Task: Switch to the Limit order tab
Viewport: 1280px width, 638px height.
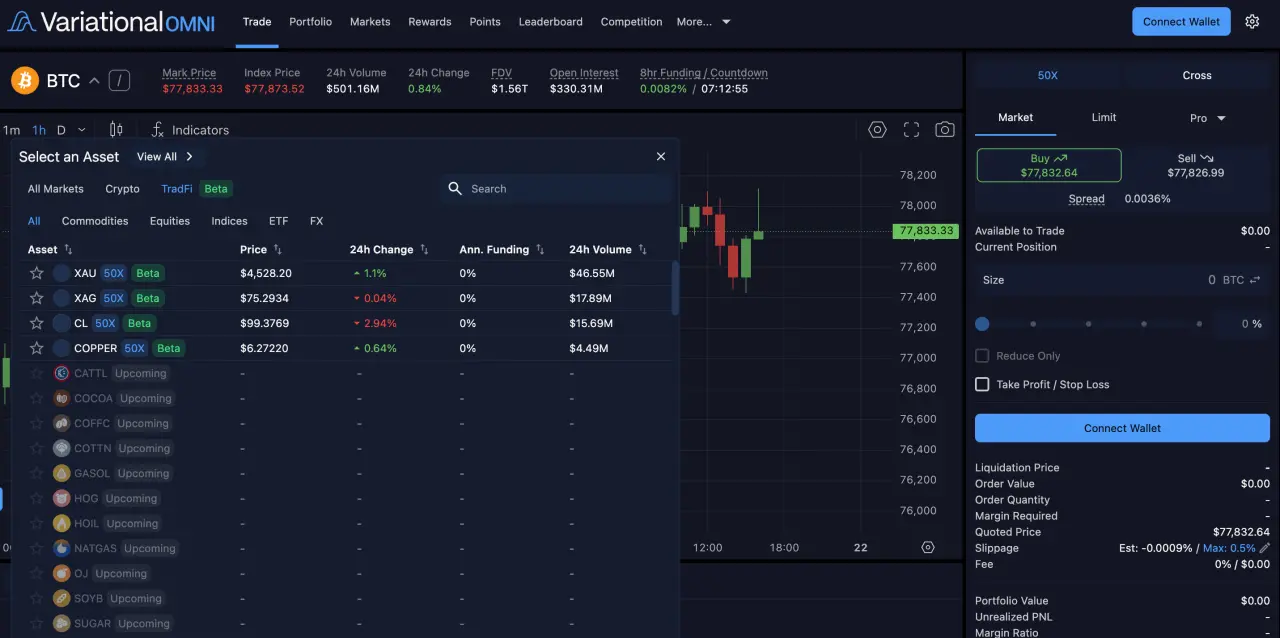Action: [x=1104, y=117]
